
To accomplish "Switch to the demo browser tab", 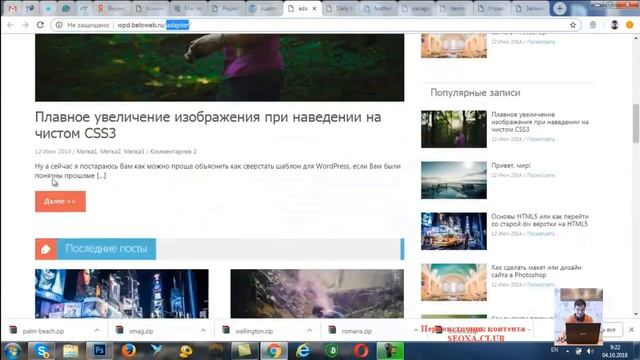I will coord(453,8).
